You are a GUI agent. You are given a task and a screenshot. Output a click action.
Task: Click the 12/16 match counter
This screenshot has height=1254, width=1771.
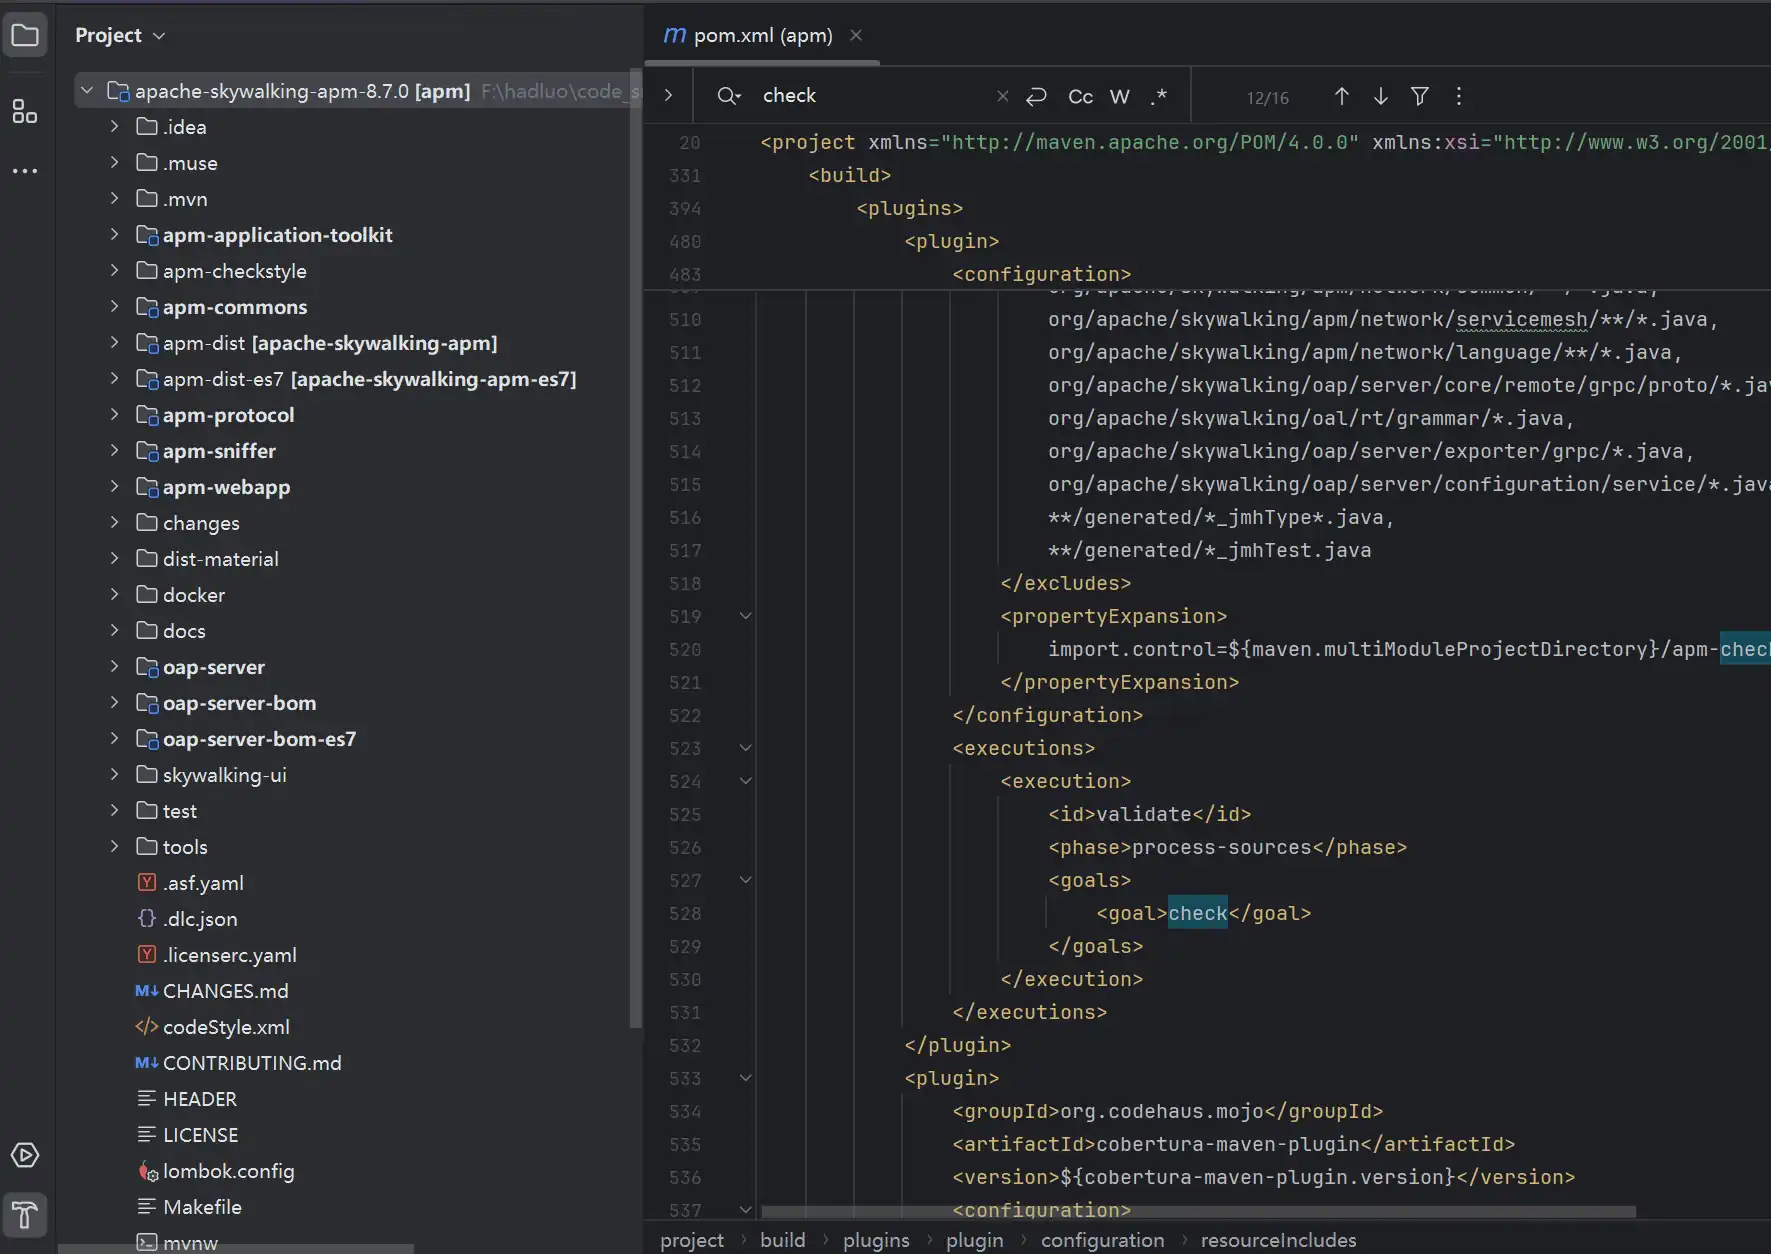tap(1267, 98)
